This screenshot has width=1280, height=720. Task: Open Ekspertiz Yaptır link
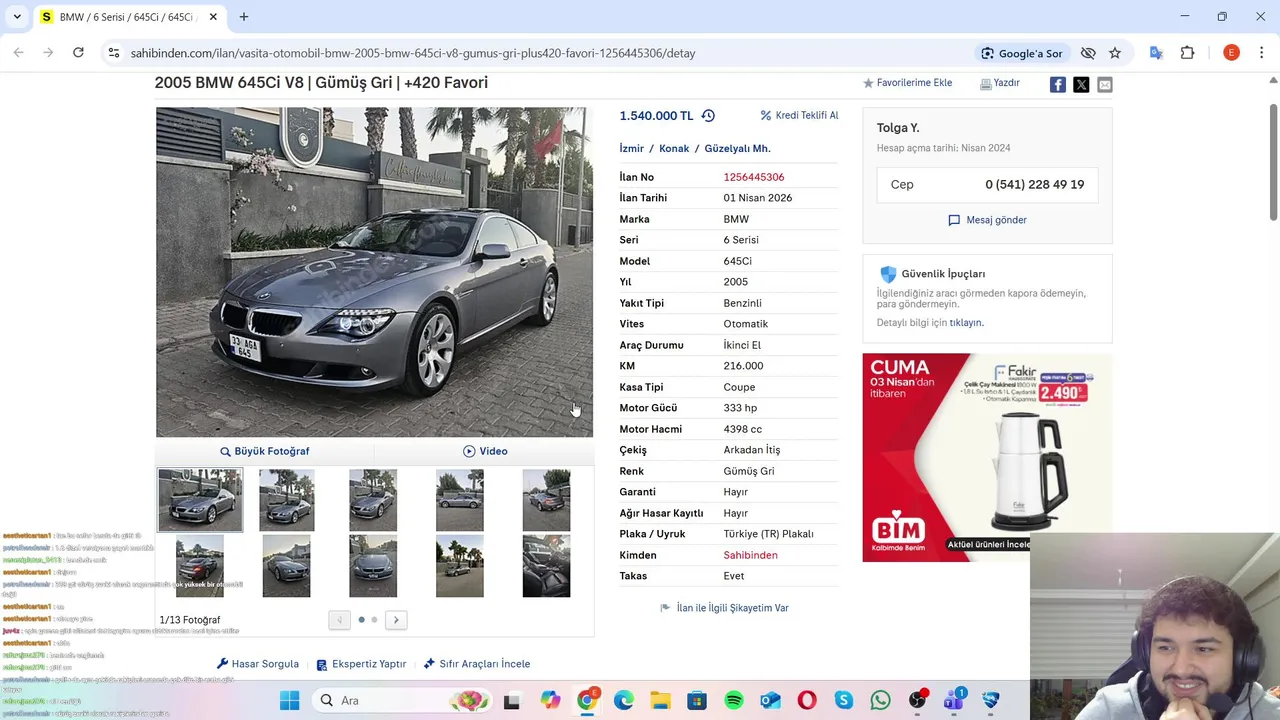361,664
